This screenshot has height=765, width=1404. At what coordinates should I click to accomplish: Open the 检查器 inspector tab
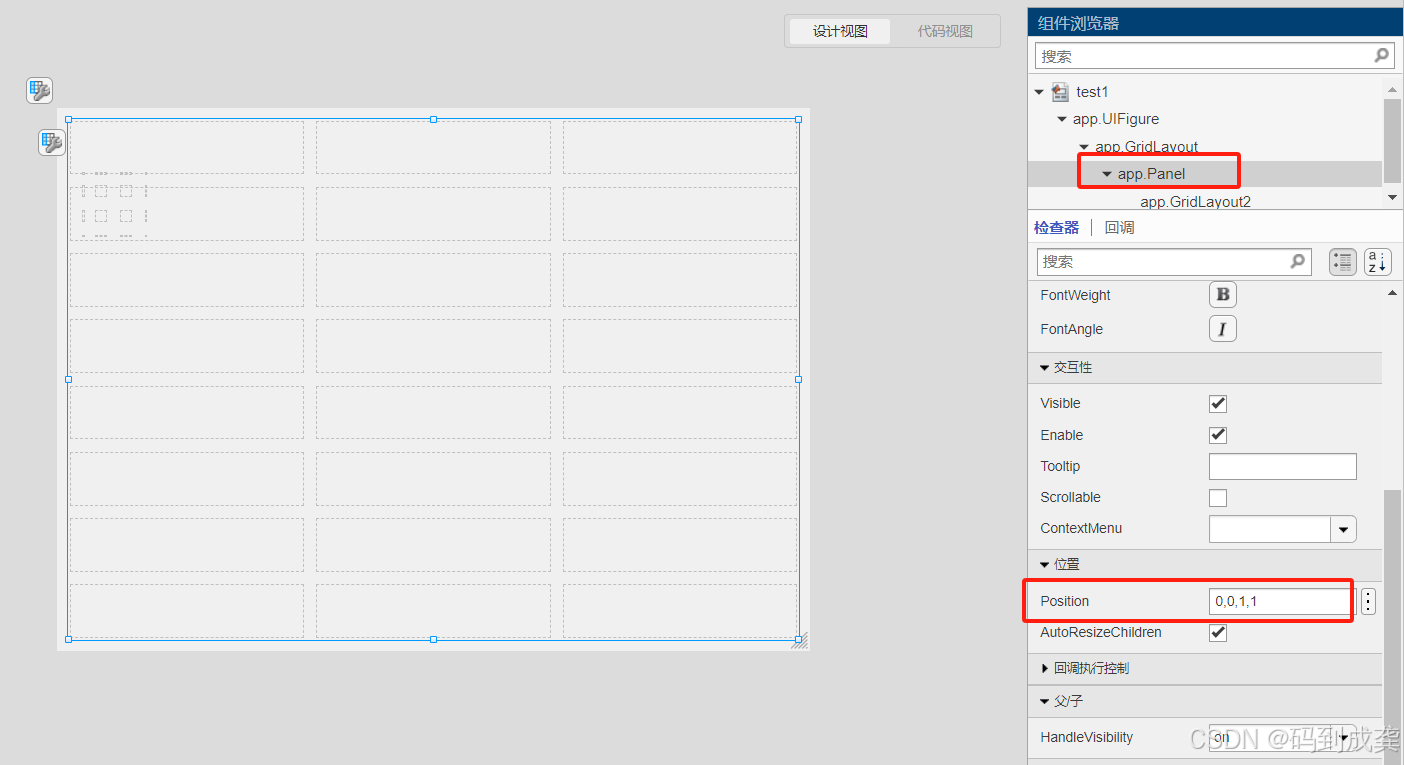click(1056, 228)
